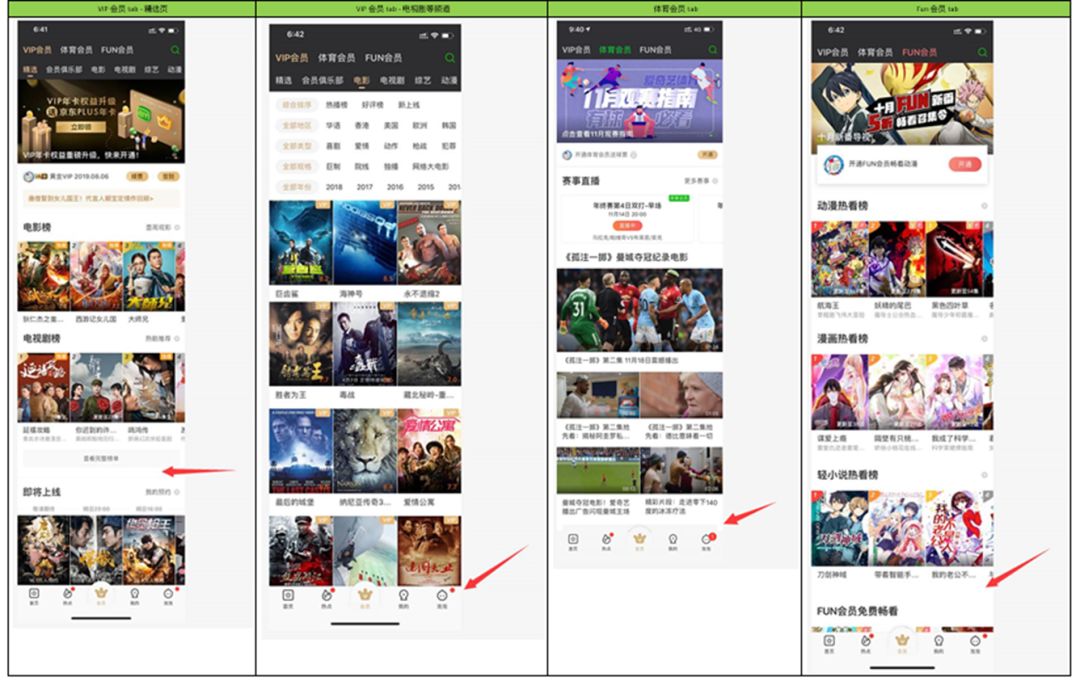
Task: Tap the orange live button in the 赛事直播 card
Action: 627,225
